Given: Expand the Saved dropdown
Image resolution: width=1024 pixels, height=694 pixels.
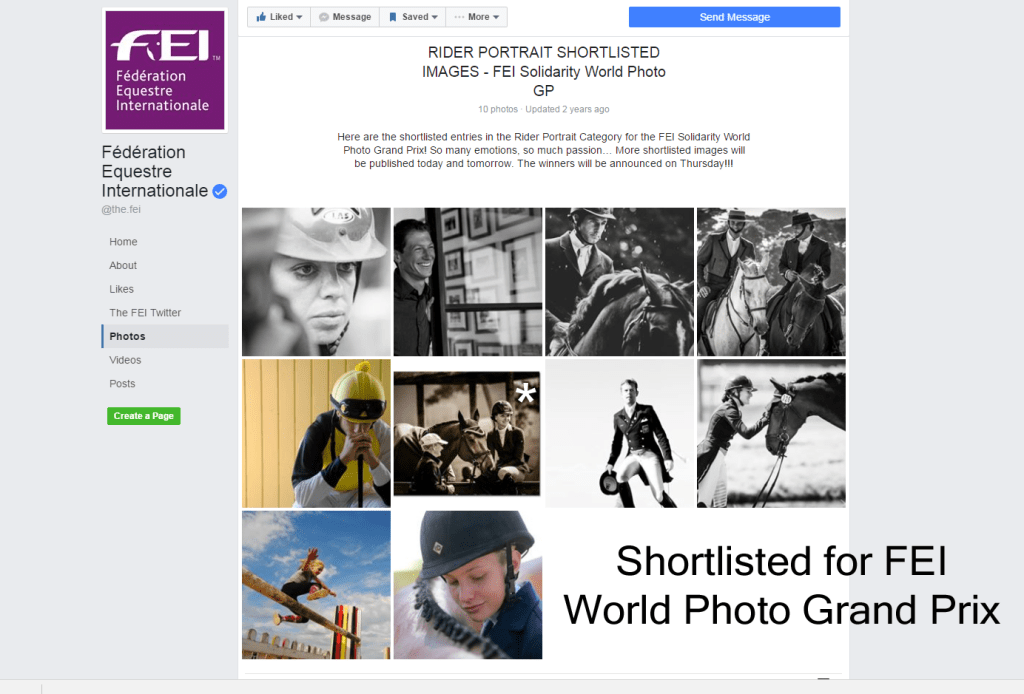Looking at the screenshot, I should click(x=413, y=17).
